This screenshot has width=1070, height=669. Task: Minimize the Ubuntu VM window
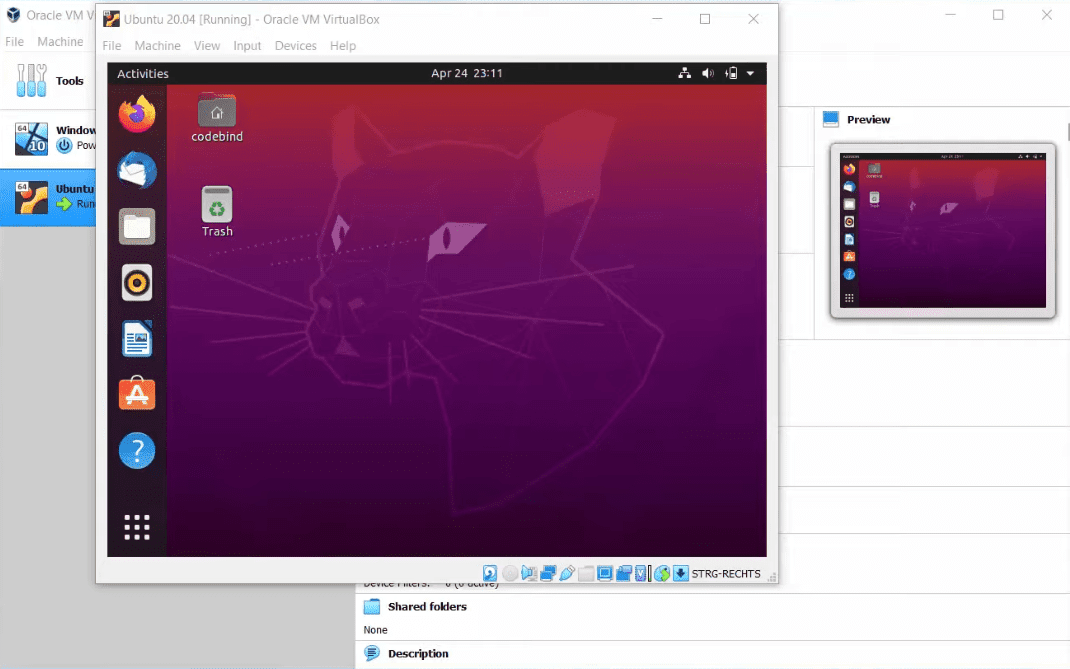click(x=657, y=19)
